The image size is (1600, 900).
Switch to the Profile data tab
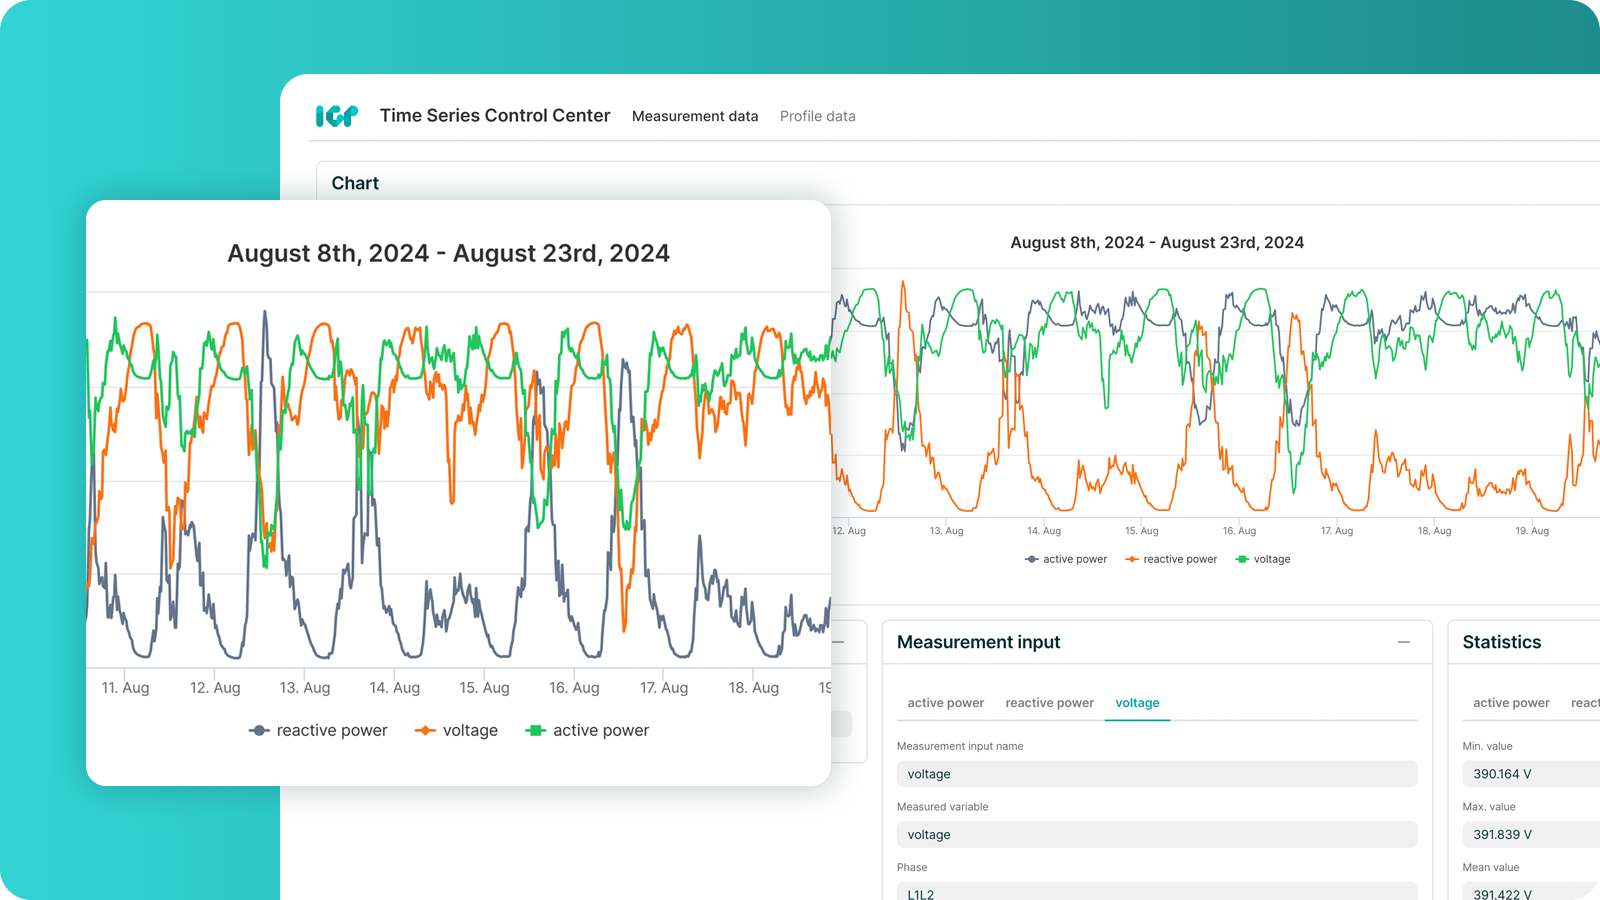click(x=818, y=116)
